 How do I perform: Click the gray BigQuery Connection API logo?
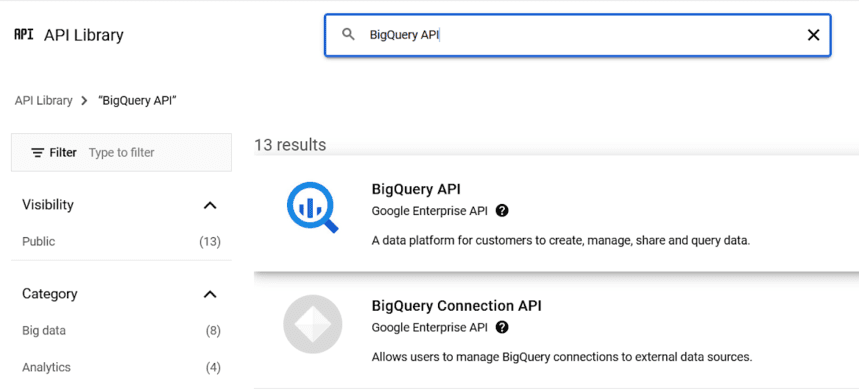[x=313, y=324]
